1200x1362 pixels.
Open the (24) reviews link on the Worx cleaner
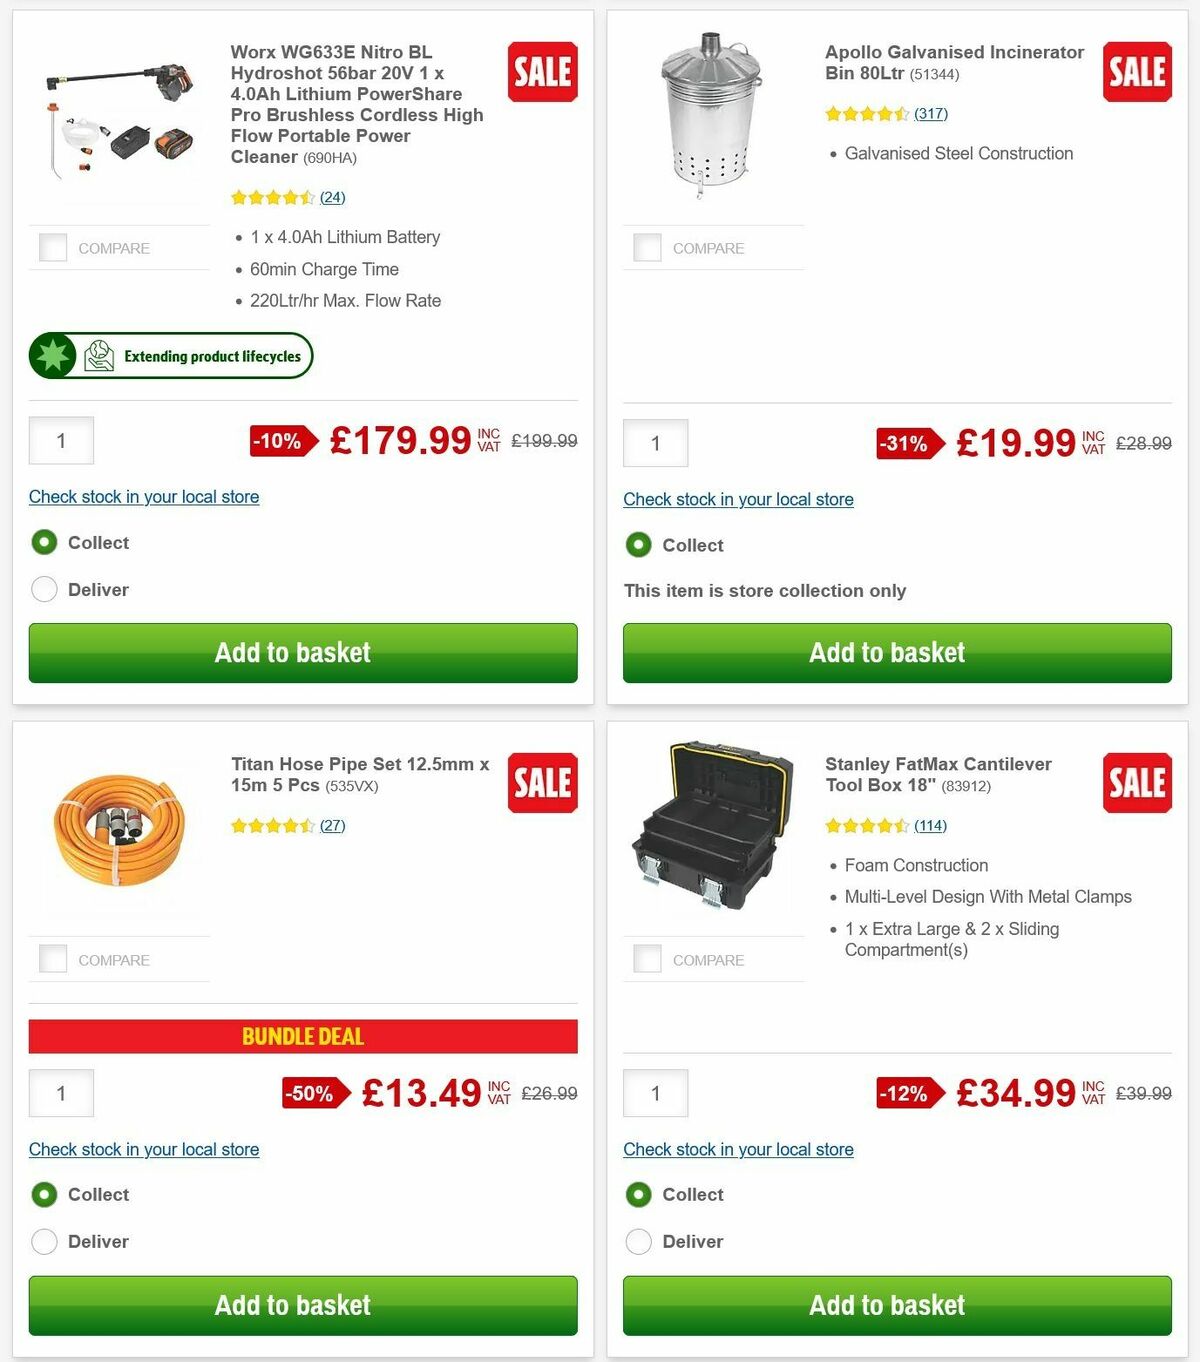(x=331, y=197)
